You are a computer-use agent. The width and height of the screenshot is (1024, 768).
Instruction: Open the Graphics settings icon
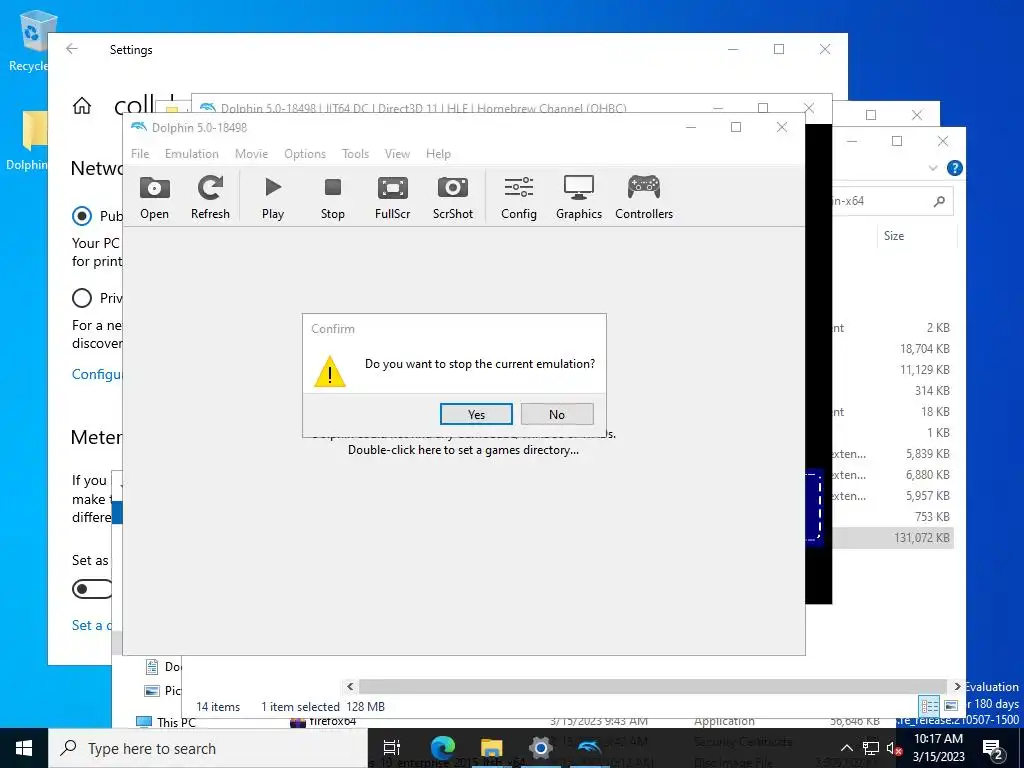tap(579, 198)
